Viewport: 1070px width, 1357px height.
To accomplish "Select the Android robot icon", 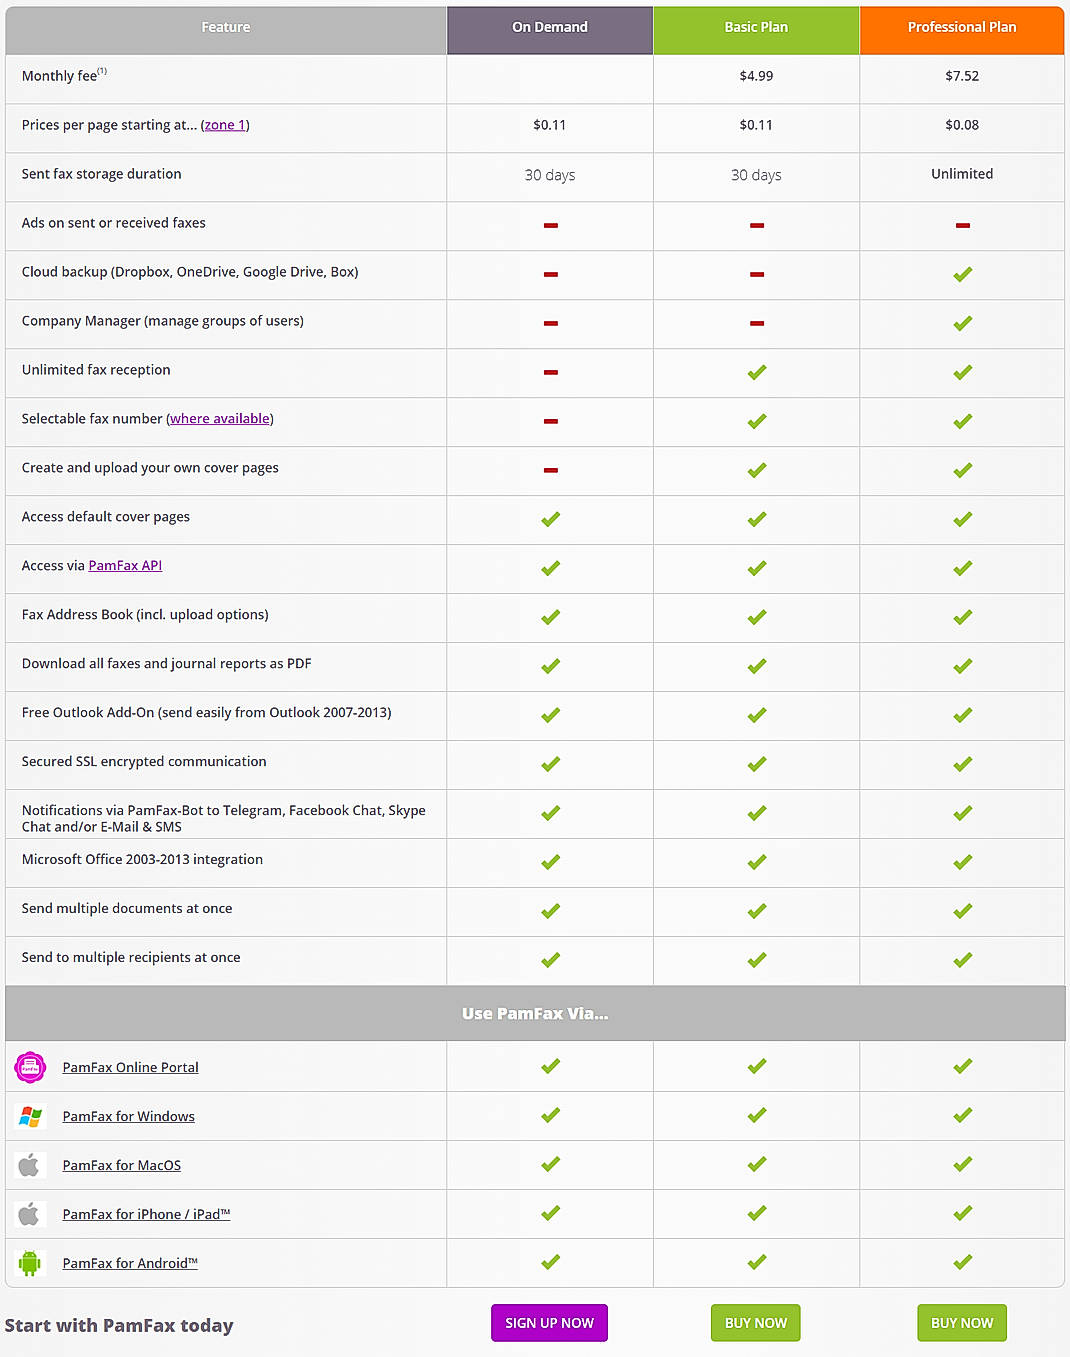I will (x=30, y=1262).
